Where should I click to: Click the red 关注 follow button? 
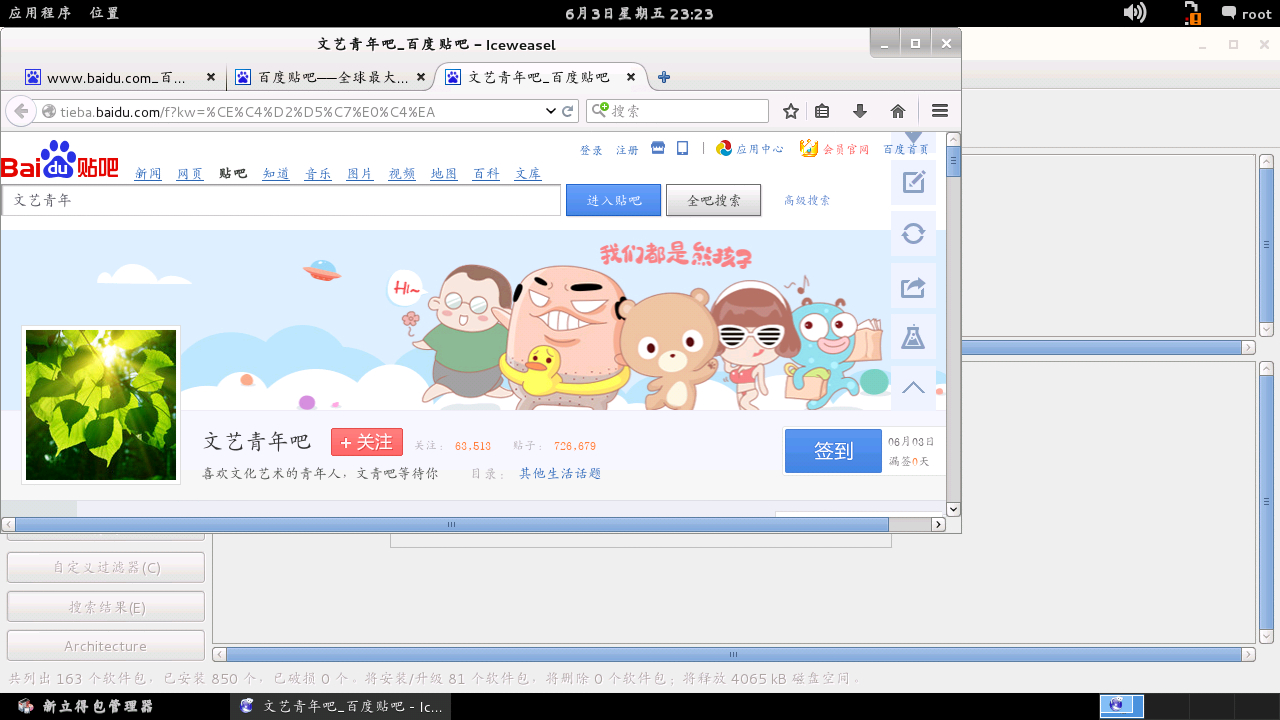[x=367, y=442]
